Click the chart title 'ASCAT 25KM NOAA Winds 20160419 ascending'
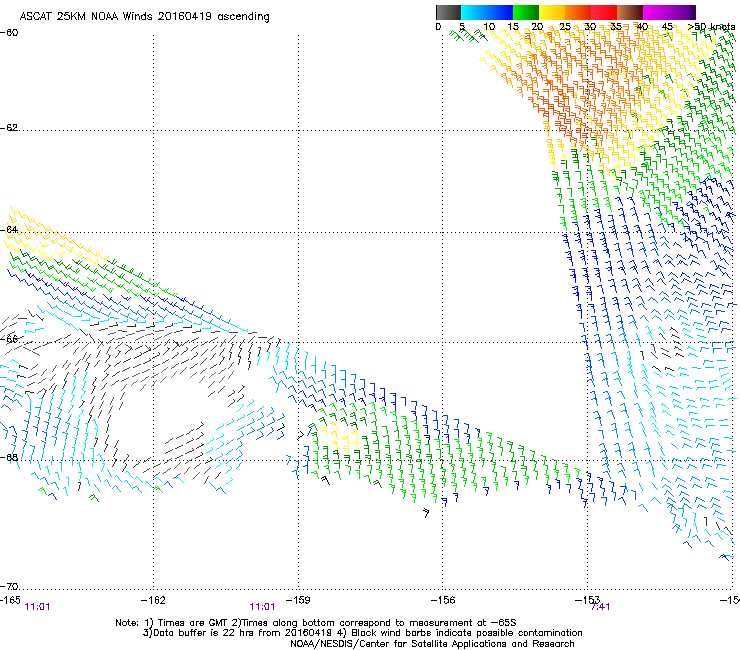 144,17
